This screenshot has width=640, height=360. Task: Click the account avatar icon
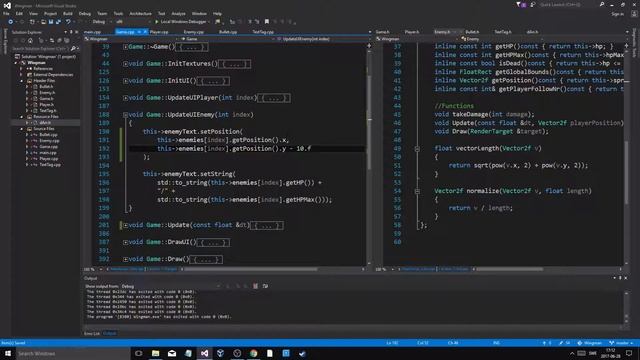coord(634,13)
